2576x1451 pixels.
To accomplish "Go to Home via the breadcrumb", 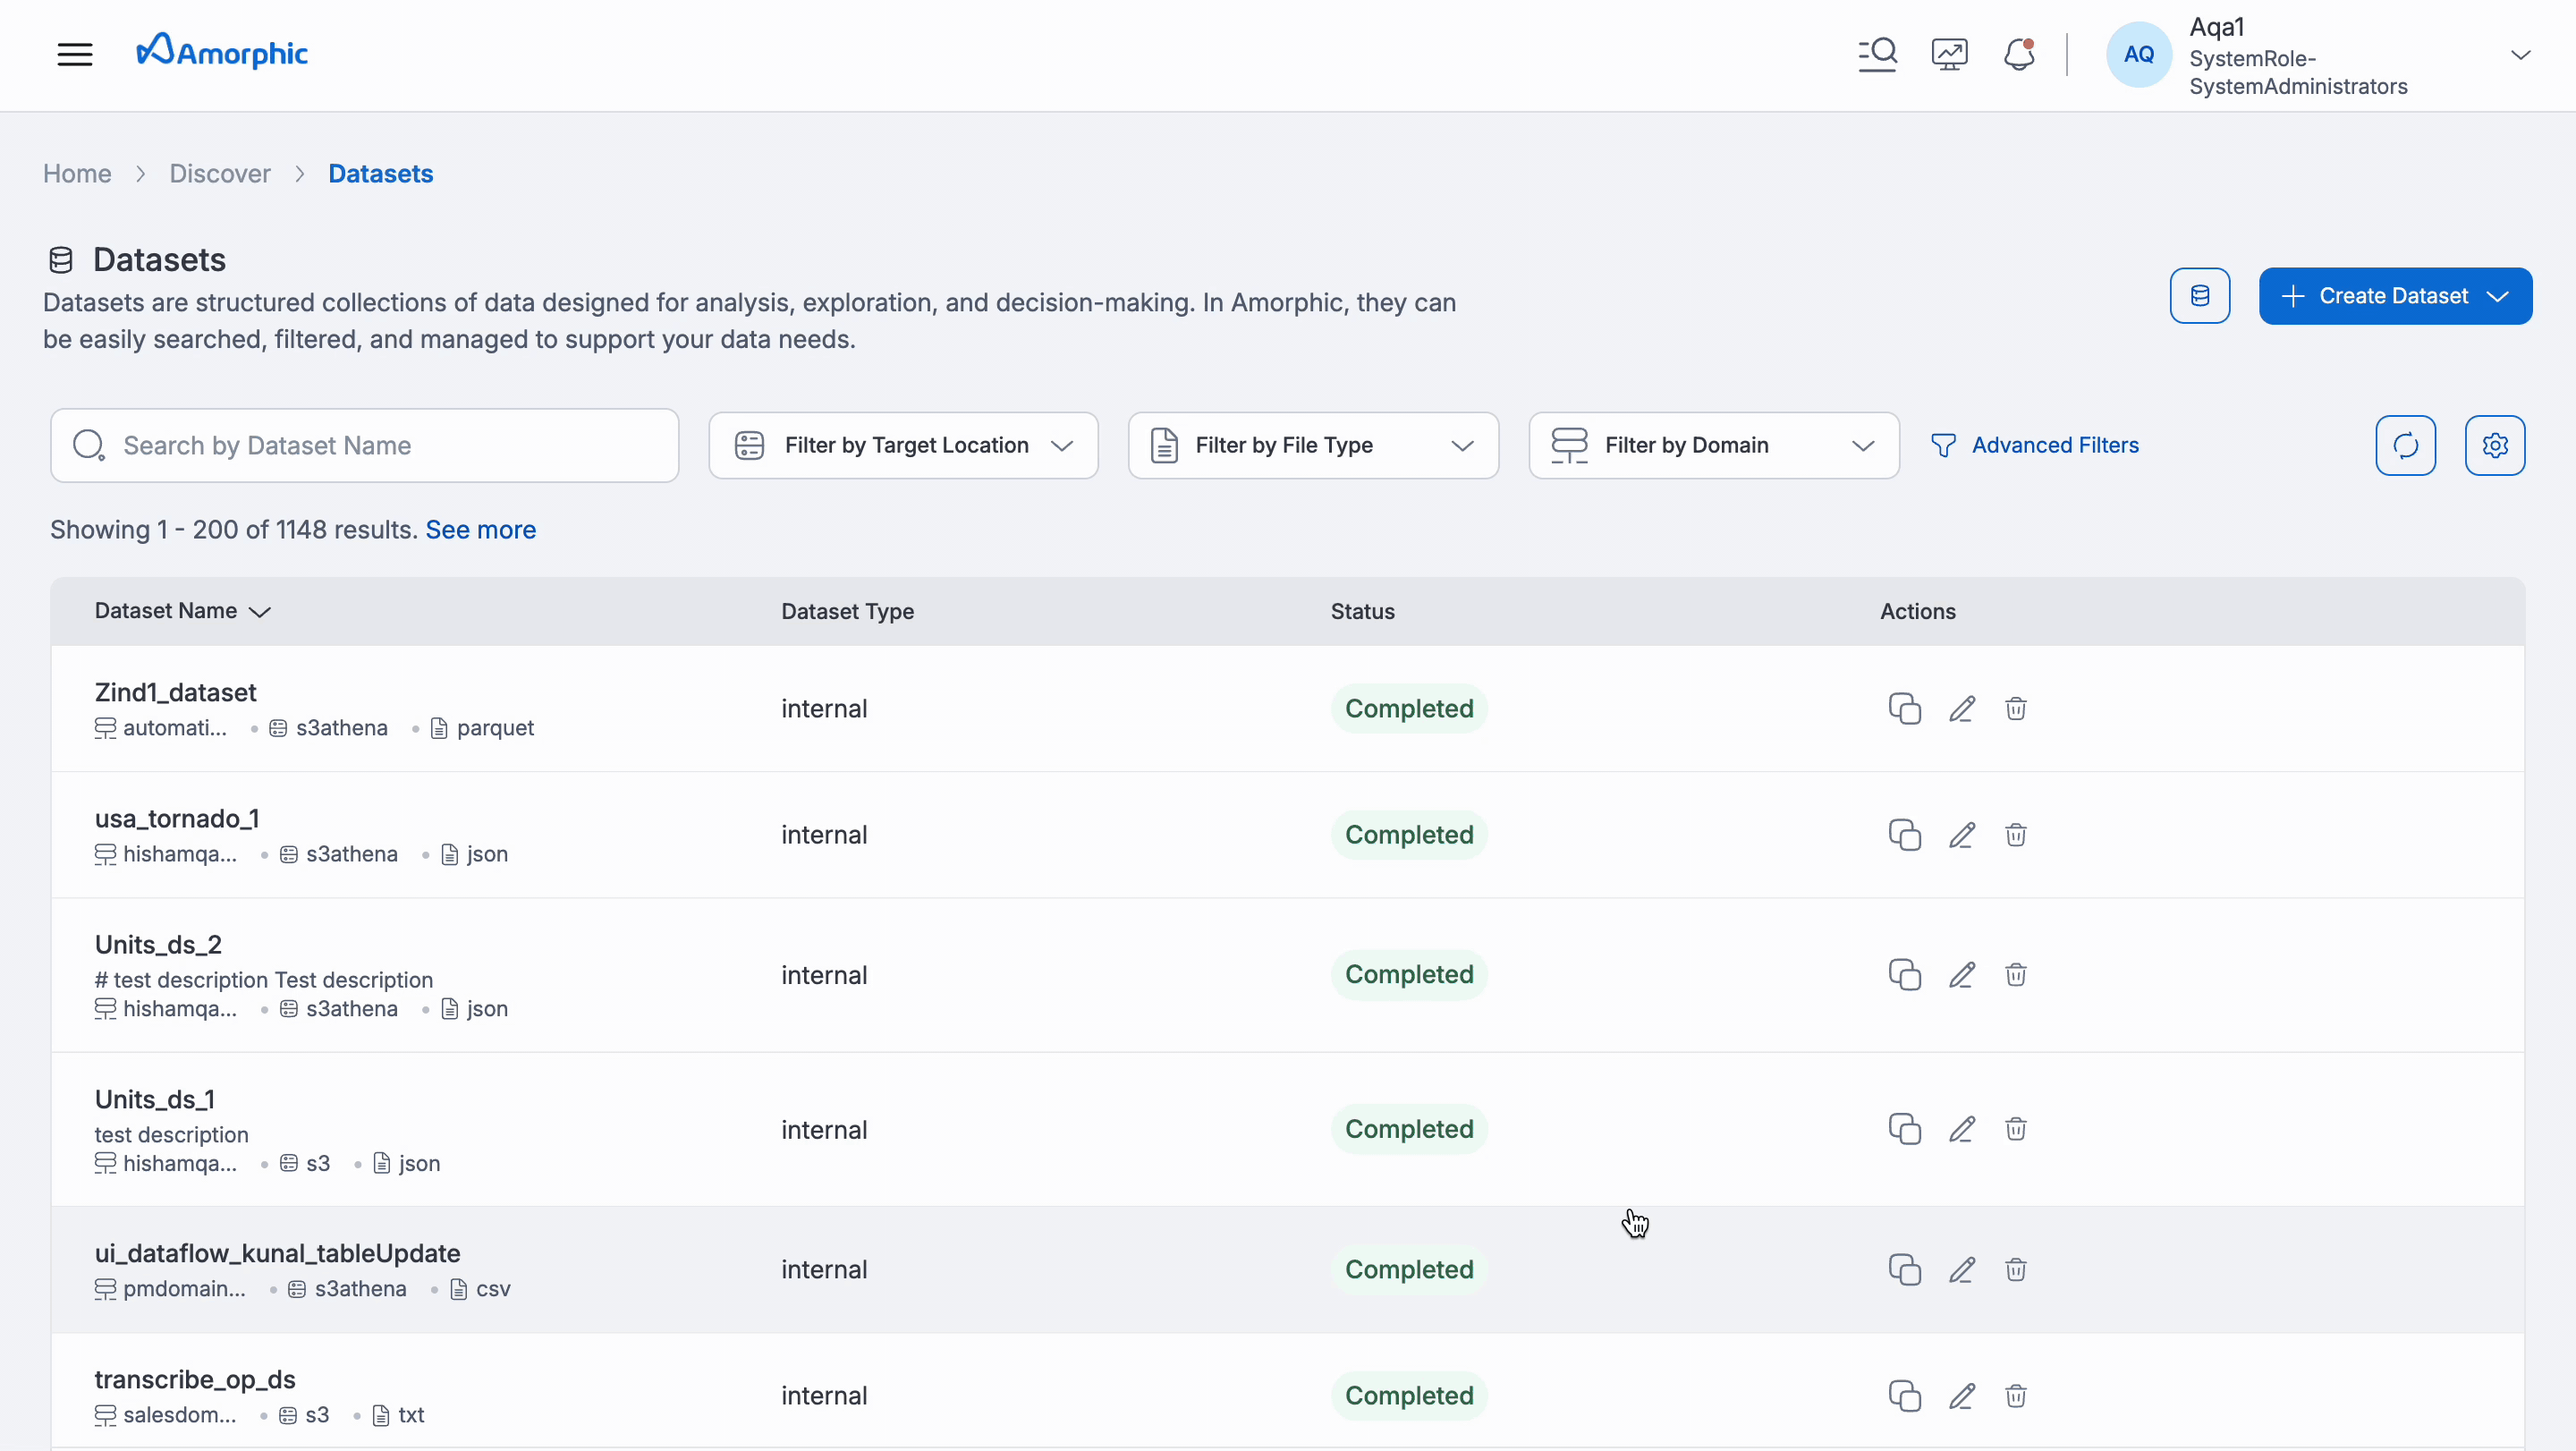I will click(x=77, y=173).
